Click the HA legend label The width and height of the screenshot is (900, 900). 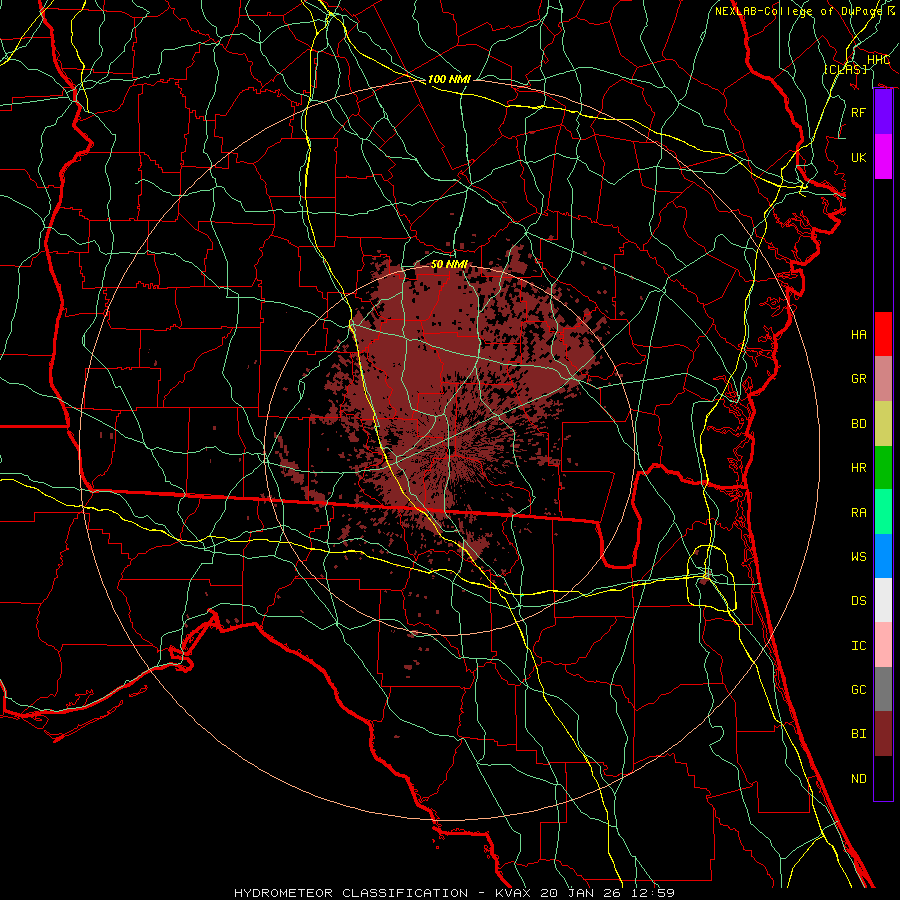click(x=859, y=335)
